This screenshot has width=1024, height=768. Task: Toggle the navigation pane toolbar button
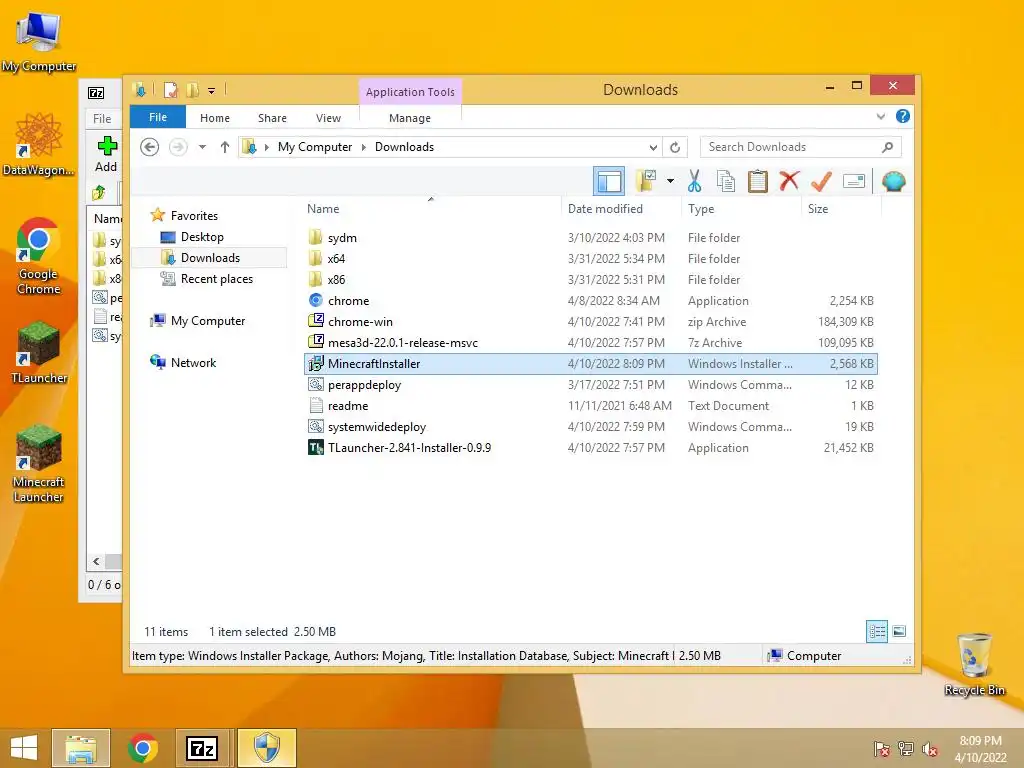(609, 181)
